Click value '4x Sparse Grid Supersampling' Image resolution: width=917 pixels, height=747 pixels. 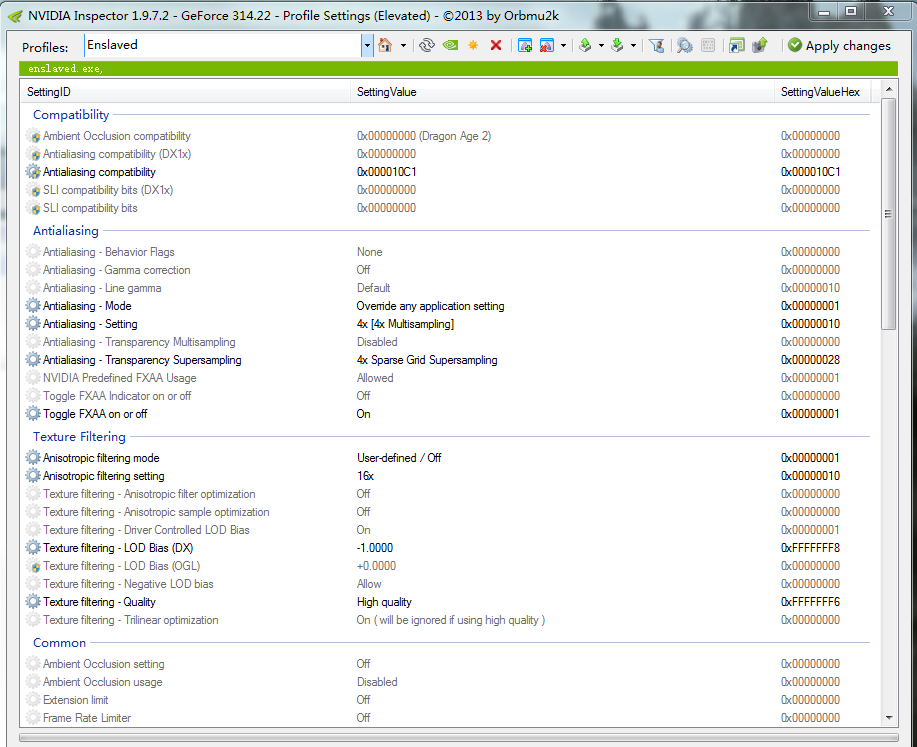427,360
